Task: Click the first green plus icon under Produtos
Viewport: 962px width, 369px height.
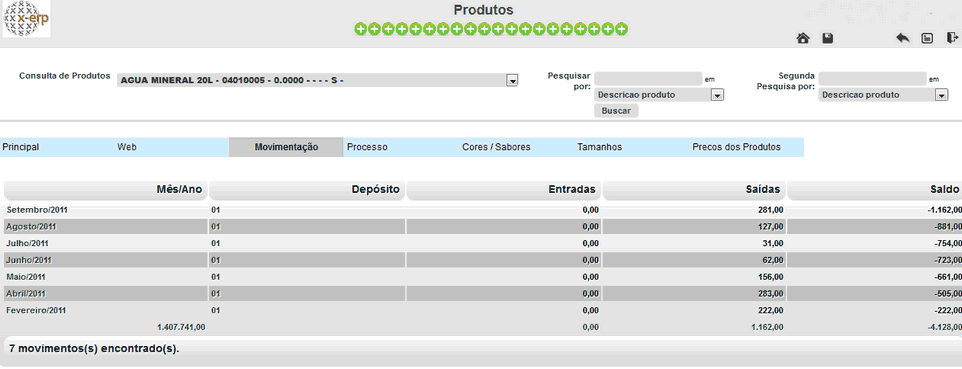Action: coord(361,29)
